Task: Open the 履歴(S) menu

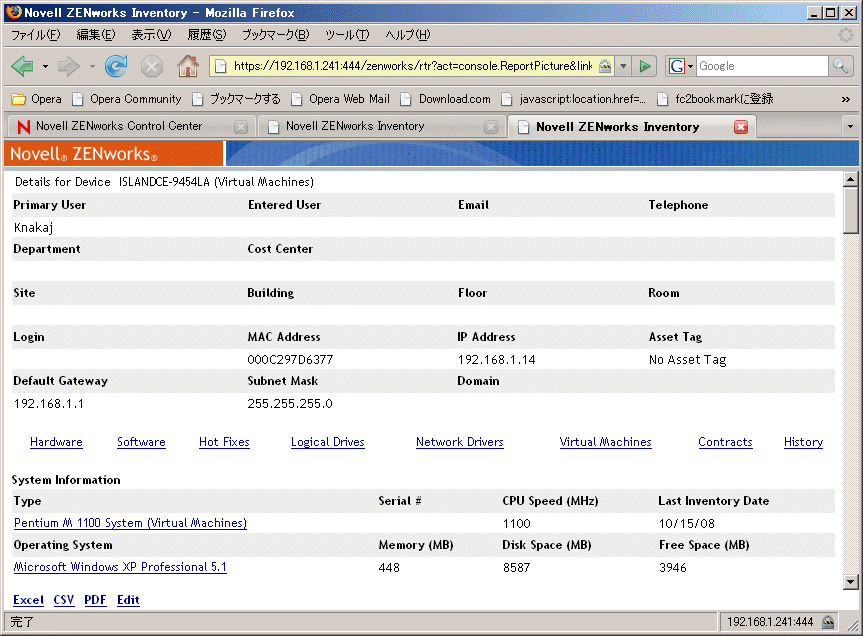Action: (206, 35)
